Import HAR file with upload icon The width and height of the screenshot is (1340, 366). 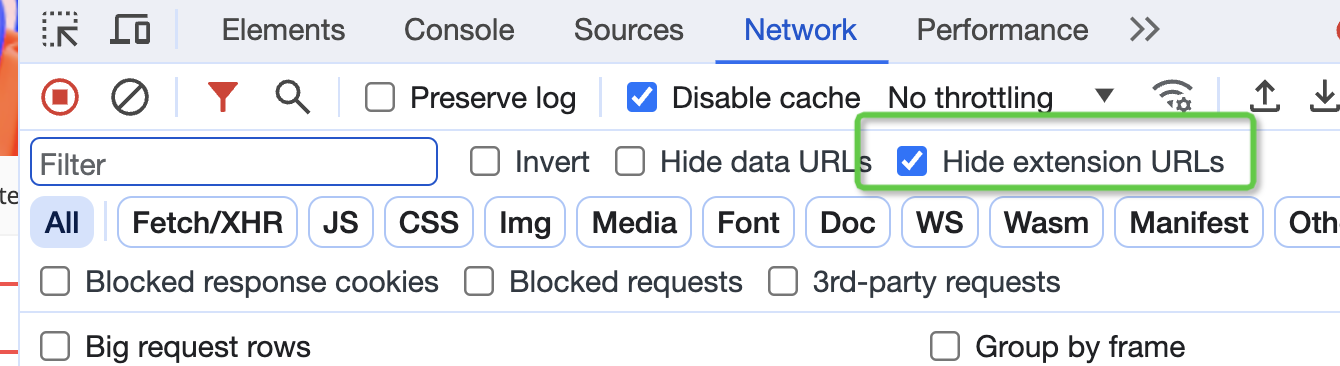click(1265, 97)
